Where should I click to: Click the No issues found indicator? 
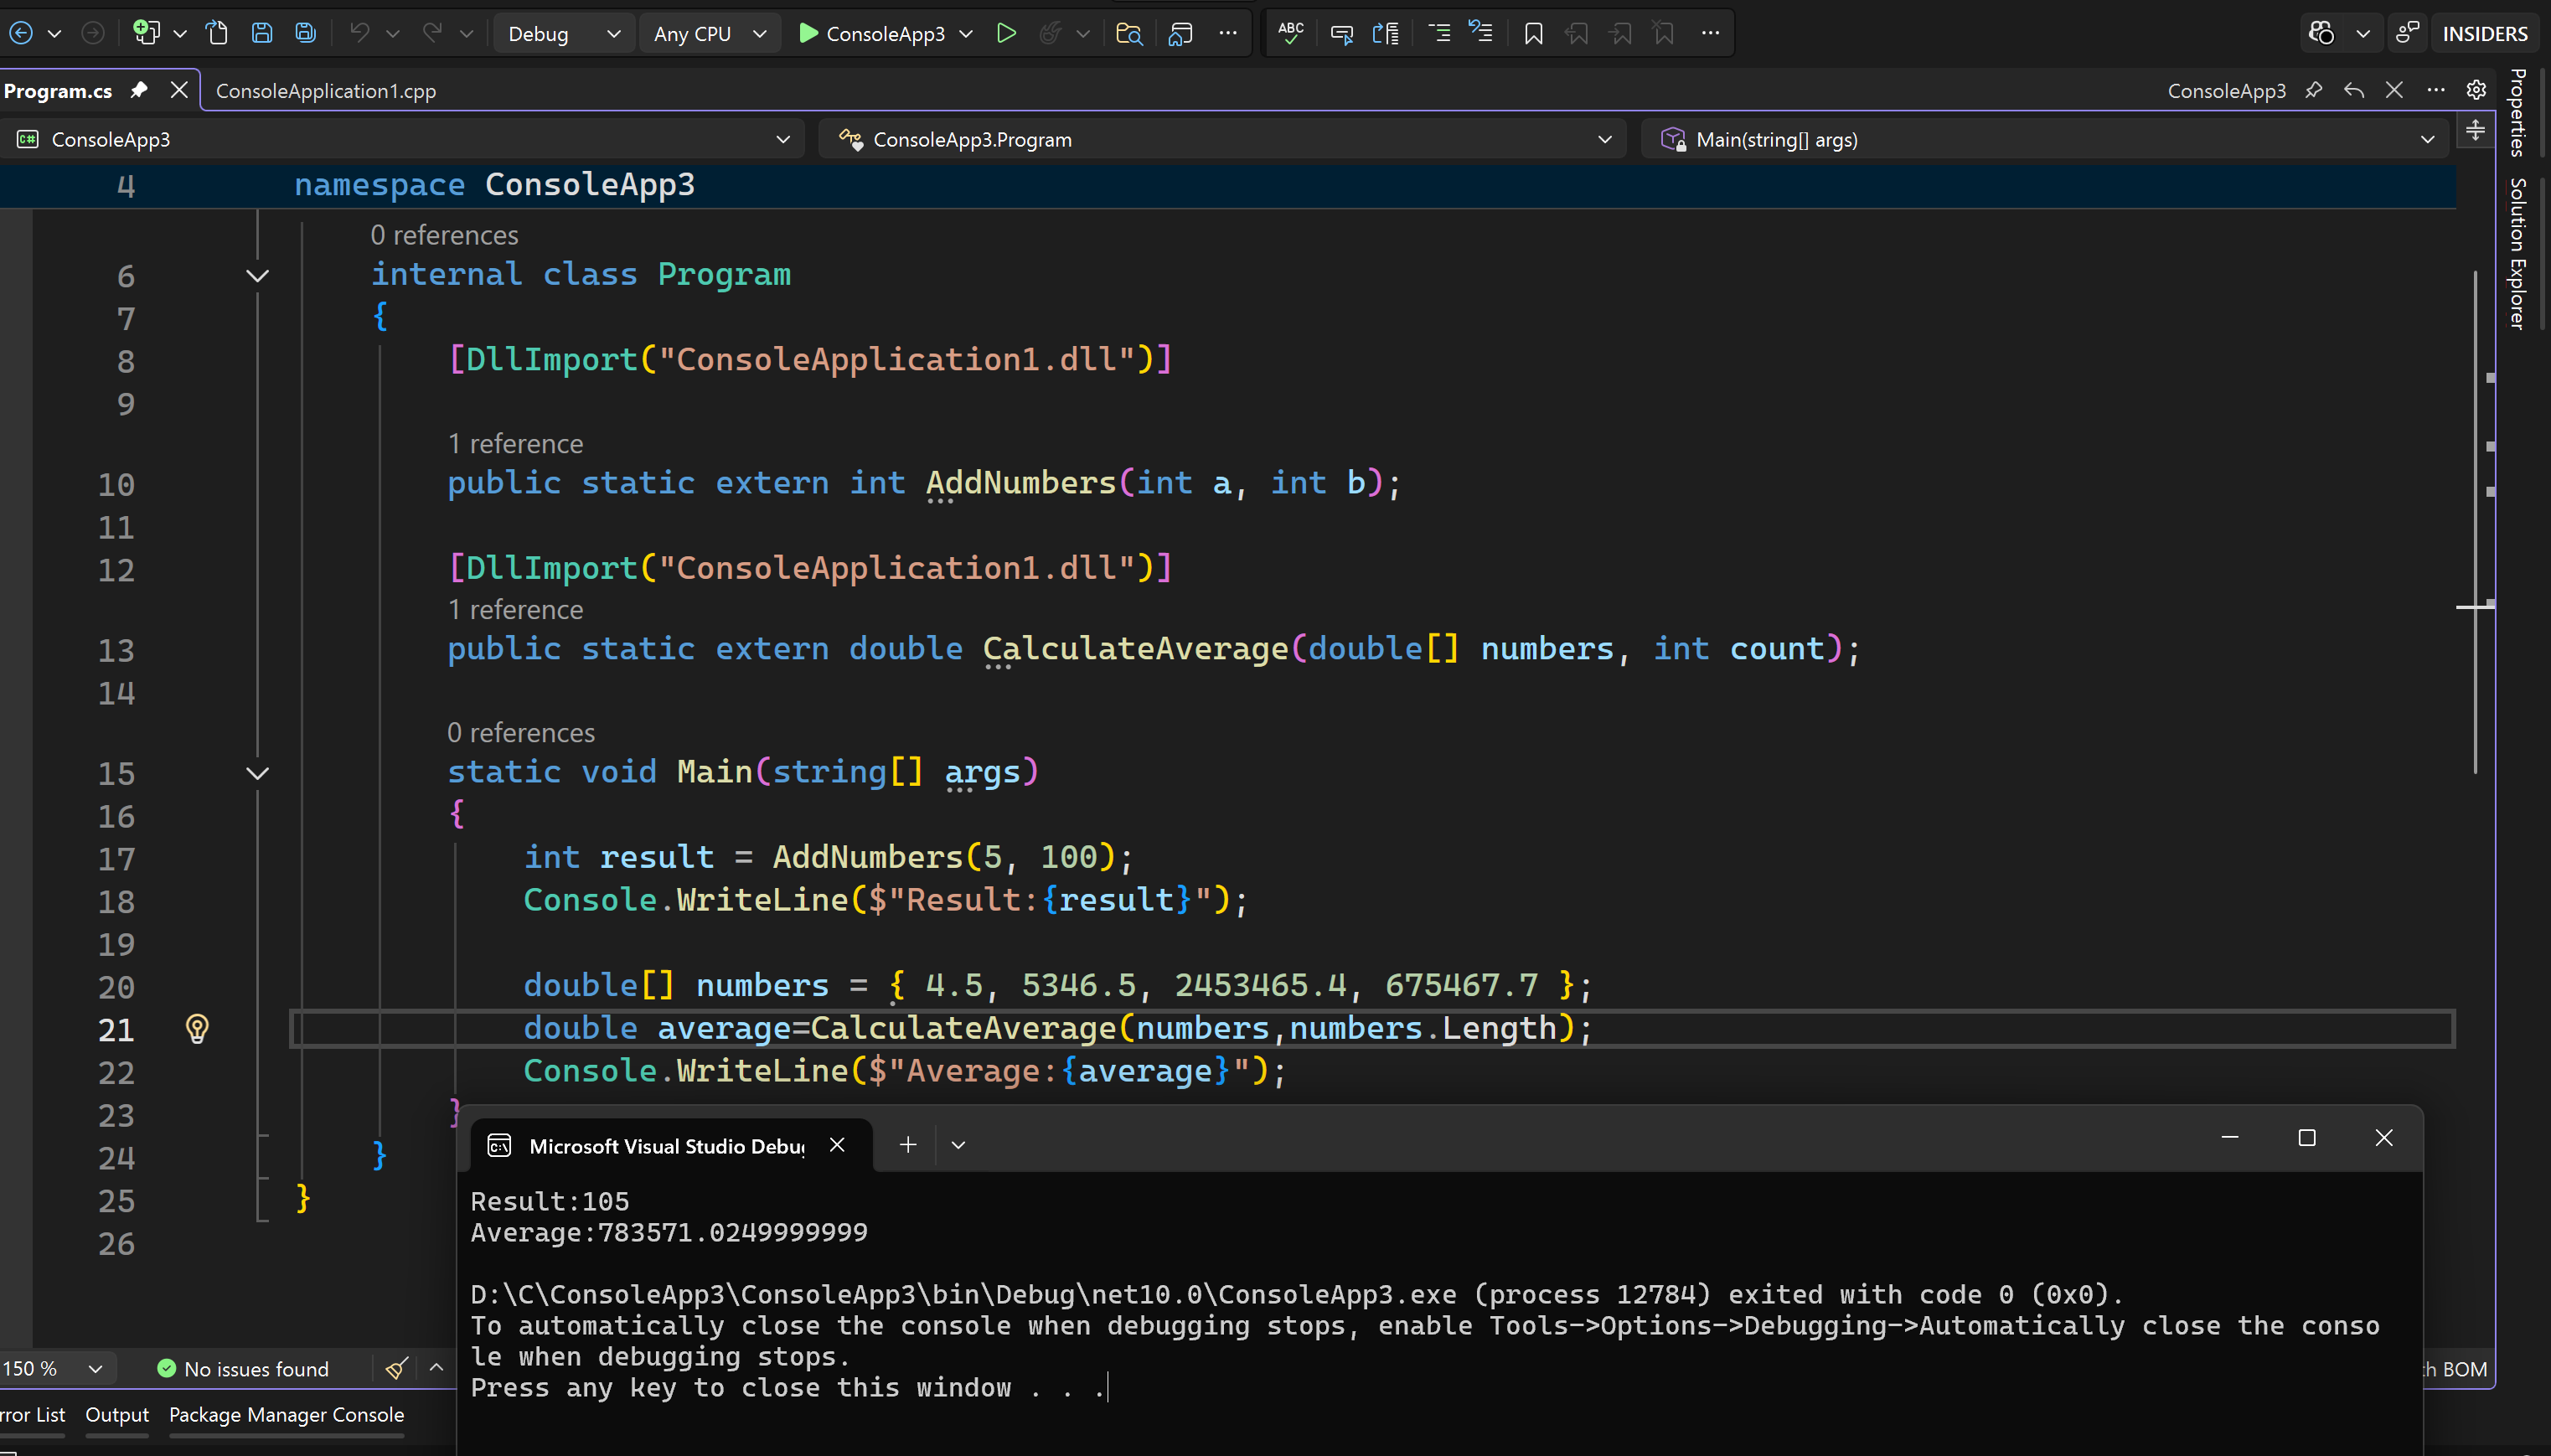tap(243, 1368)
